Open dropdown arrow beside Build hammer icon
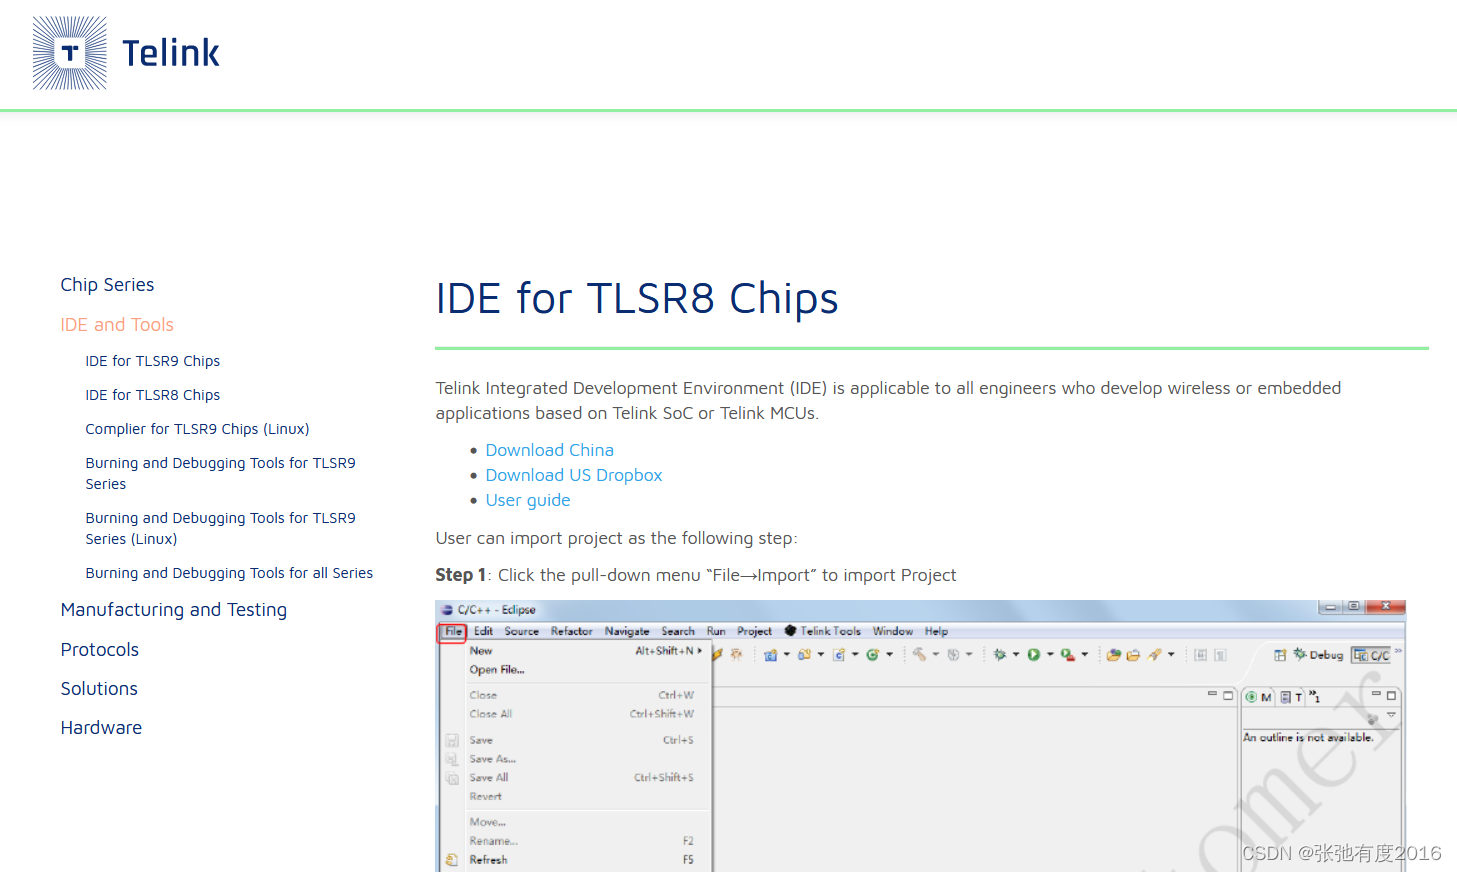1457x872 pixels. coord(936,655)
